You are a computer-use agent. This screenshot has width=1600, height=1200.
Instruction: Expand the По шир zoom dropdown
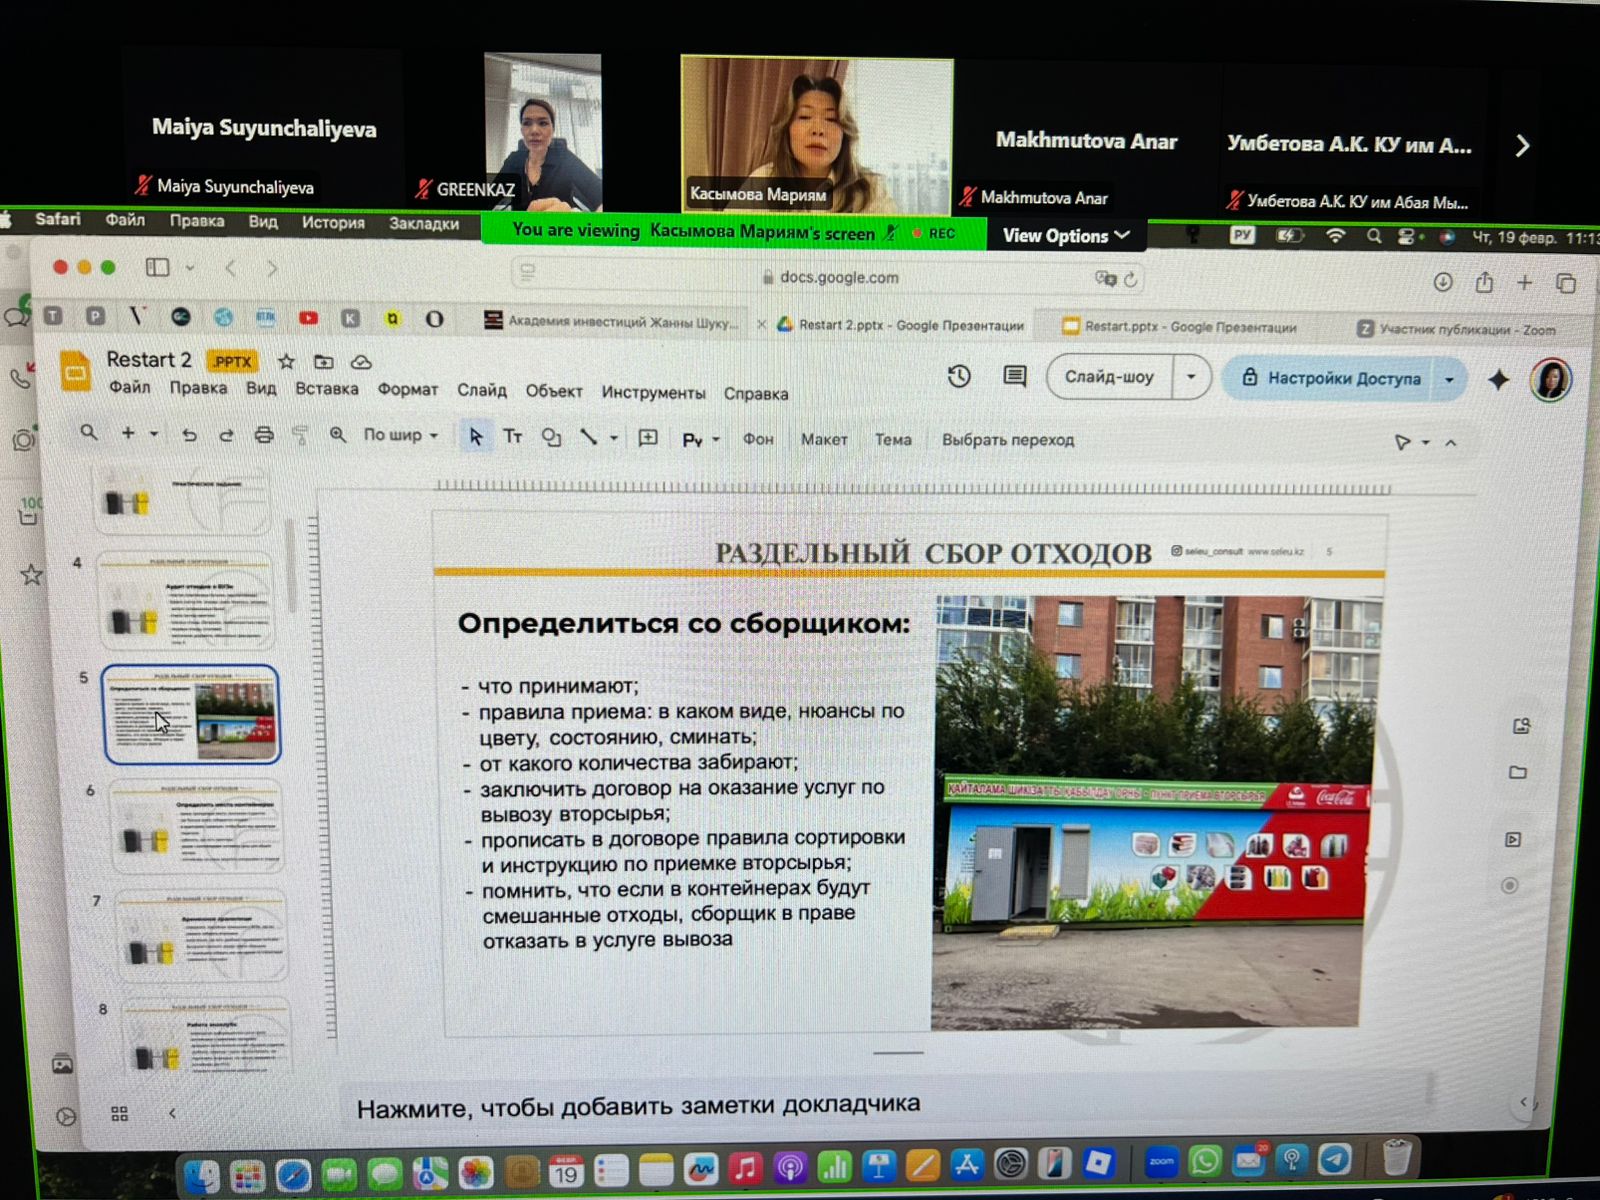[400, 435]
